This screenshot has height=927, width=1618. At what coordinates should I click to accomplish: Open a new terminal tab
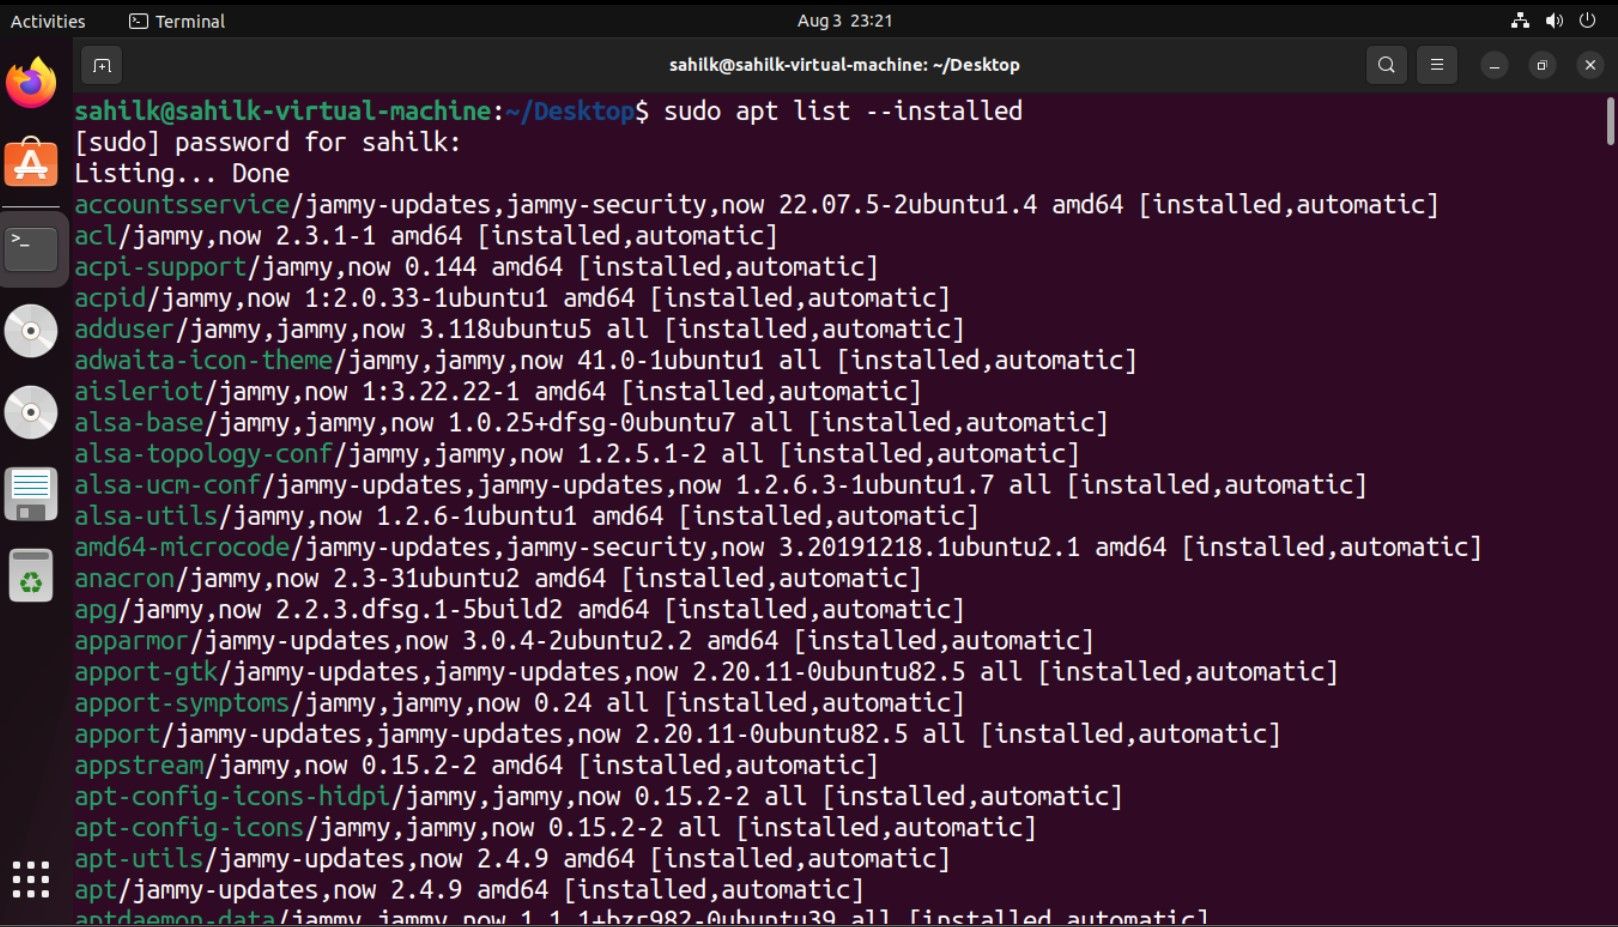(100, 64)
